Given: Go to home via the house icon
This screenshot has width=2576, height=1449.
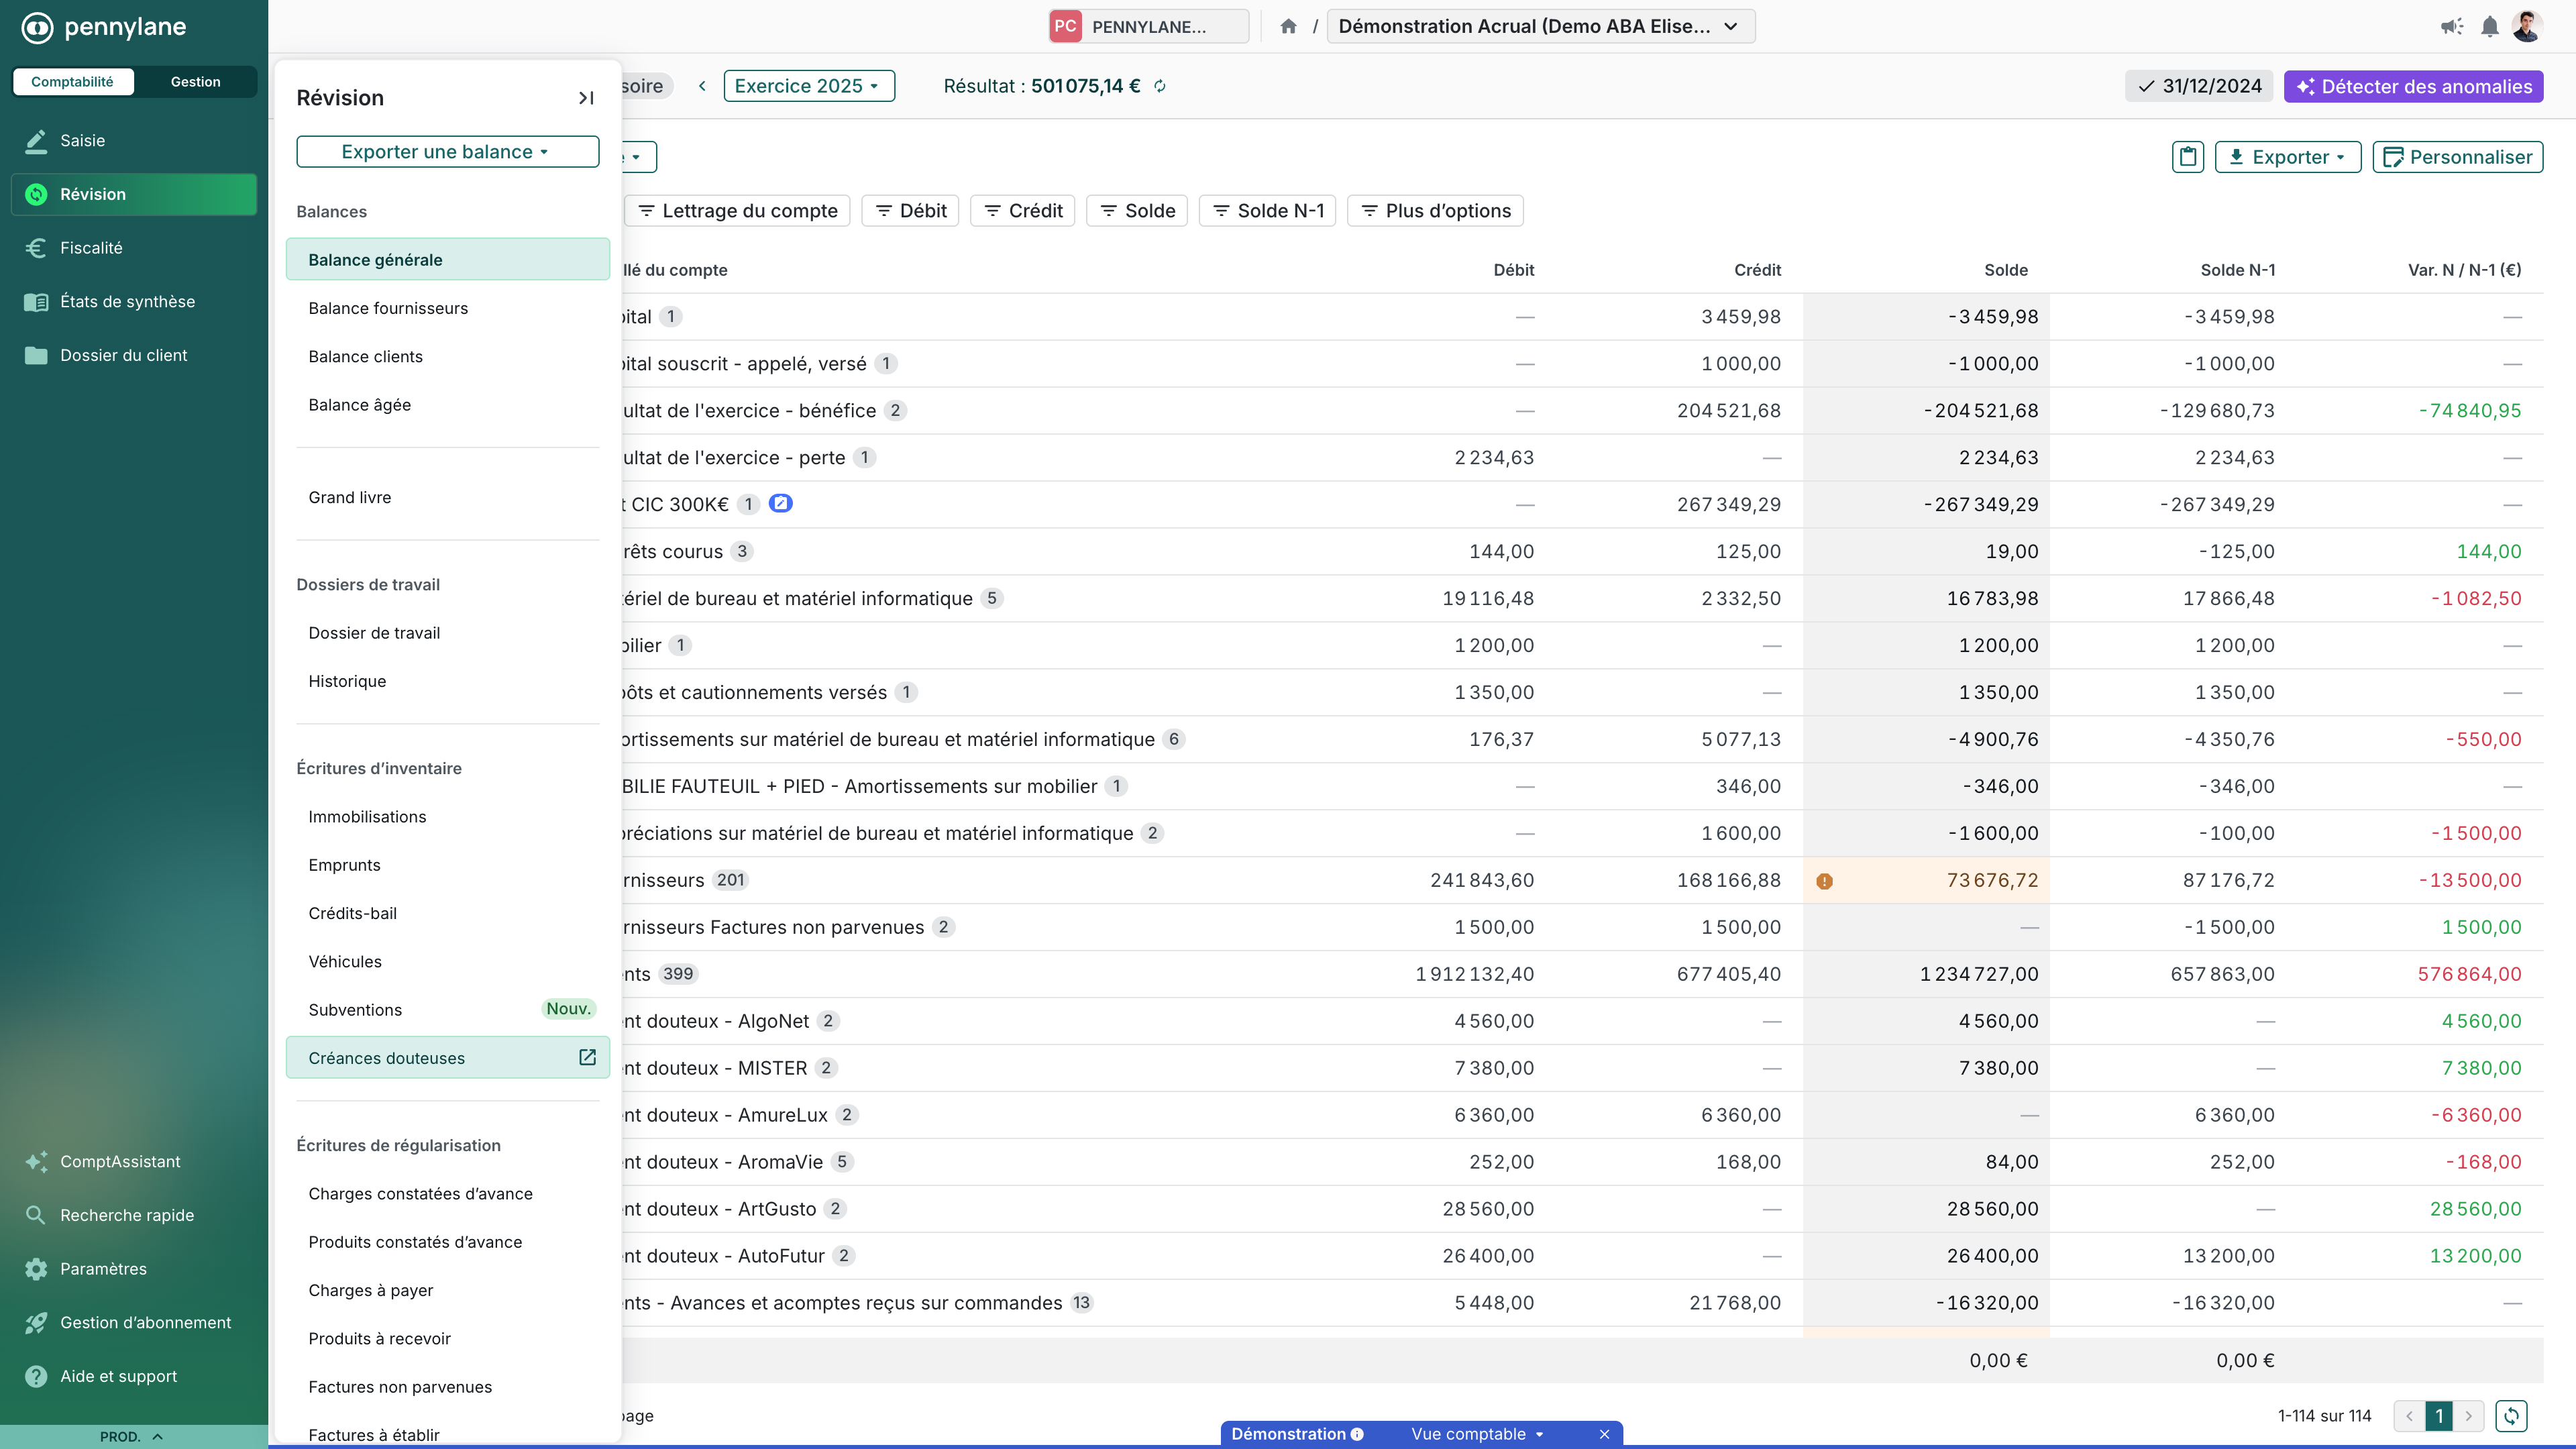Looking at the screenshot, I should click(x=1288, y=27).
